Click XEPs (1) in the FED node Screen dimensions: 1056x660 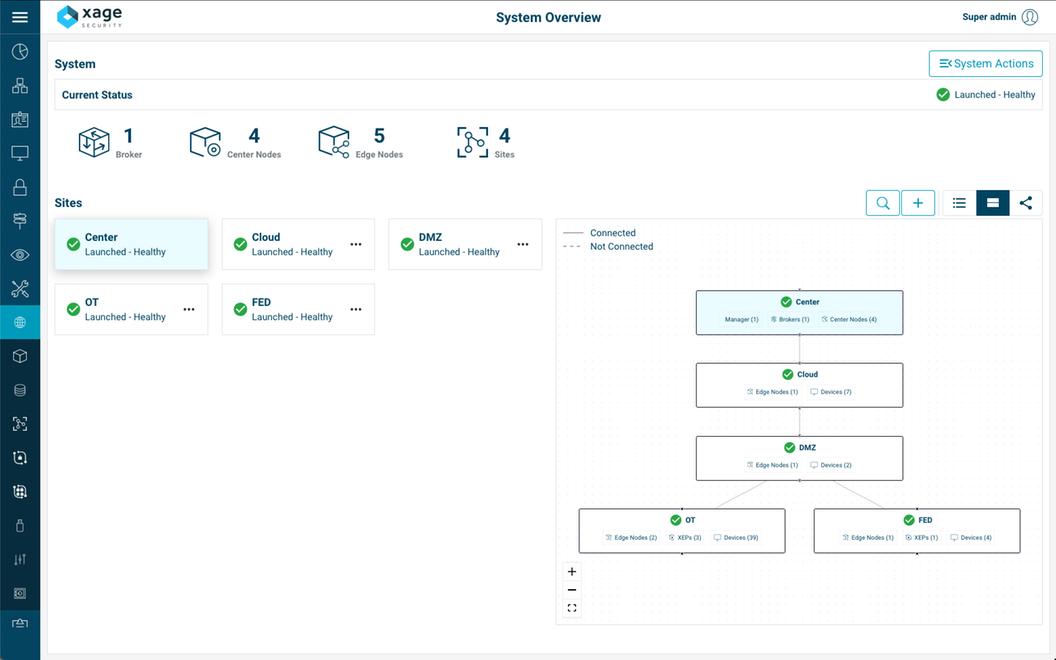[x=922, y=537]
